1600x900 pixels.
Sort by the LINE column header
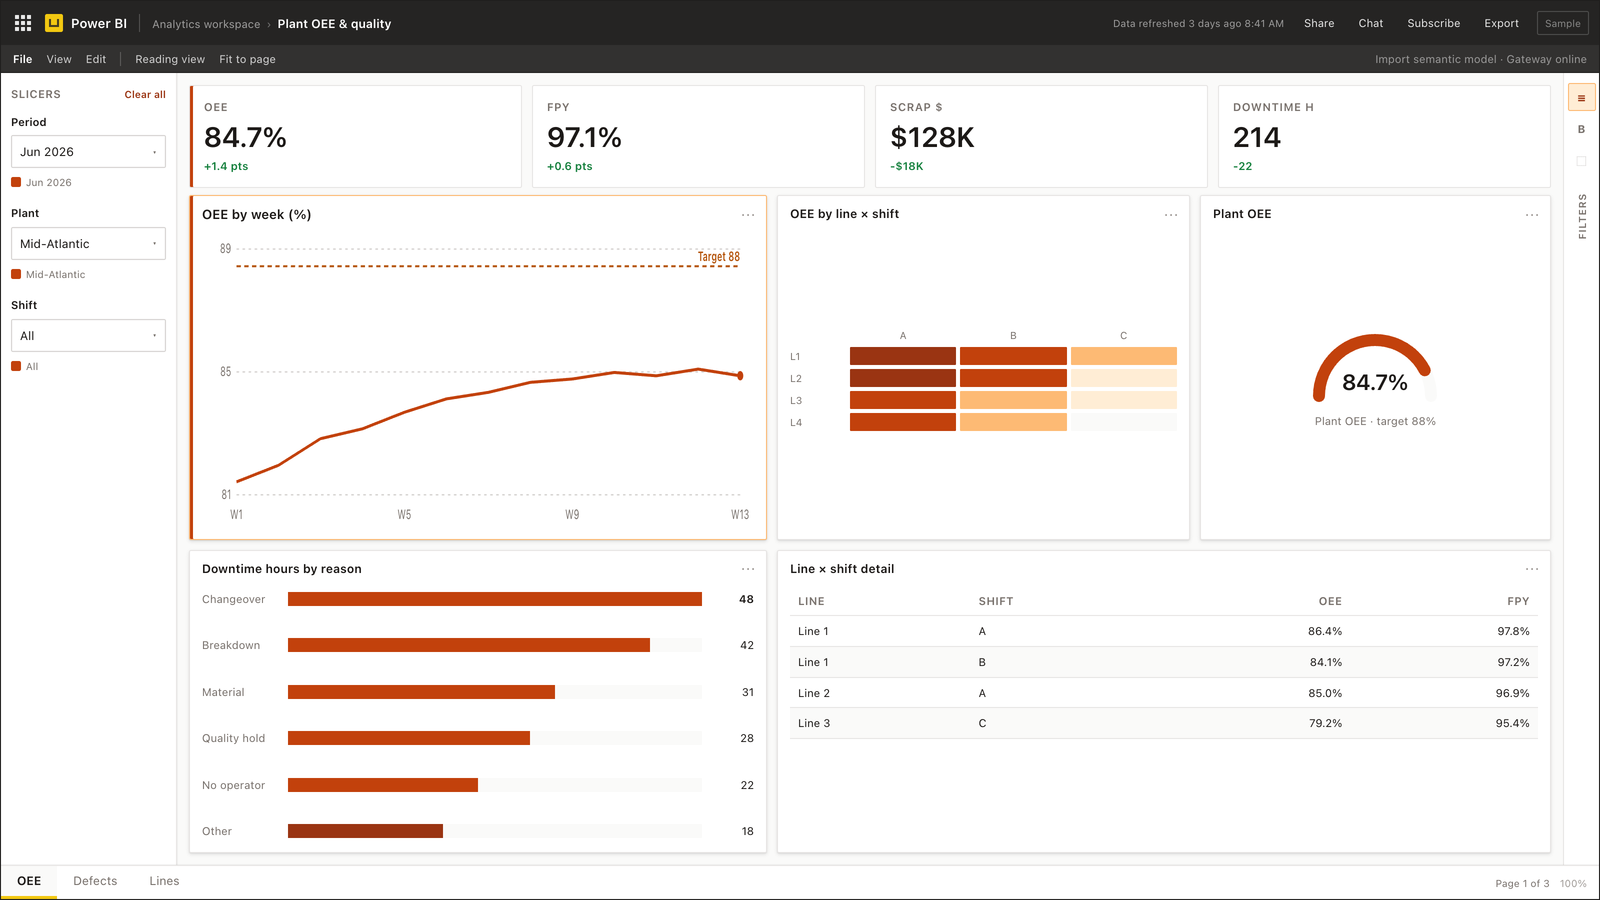(x=811, y=601)
